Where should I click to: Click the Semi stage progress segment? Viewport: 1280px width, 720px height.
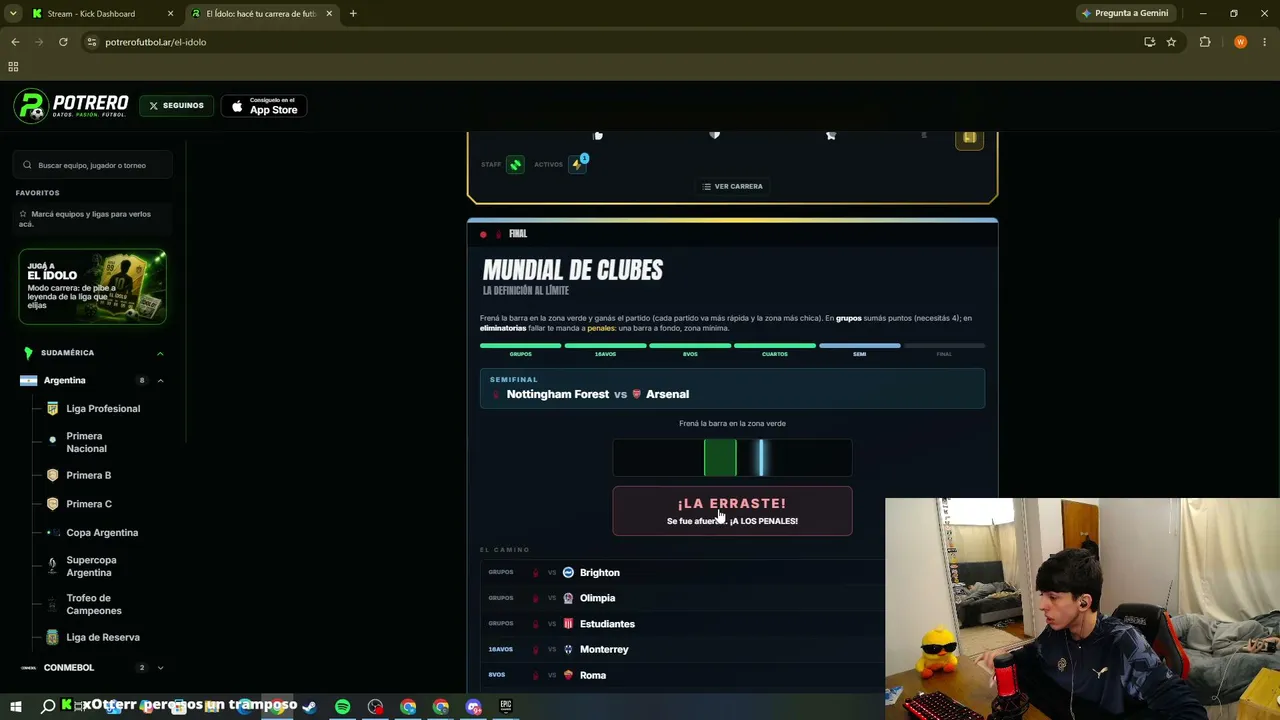[x=859, y=346]
